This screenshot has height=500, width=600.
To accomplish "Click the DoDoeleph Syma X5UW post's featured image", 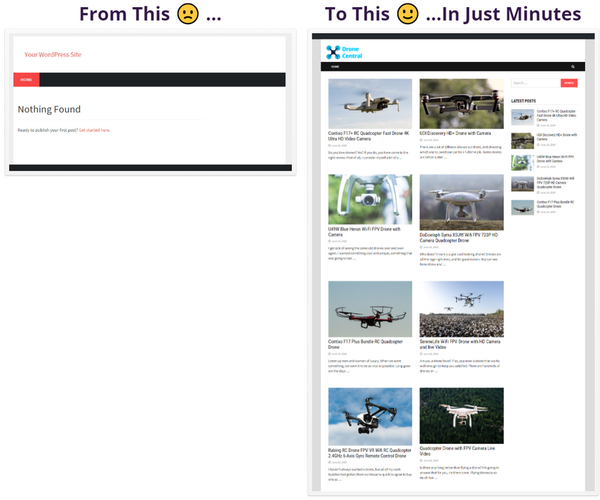I will coord(461,202).
